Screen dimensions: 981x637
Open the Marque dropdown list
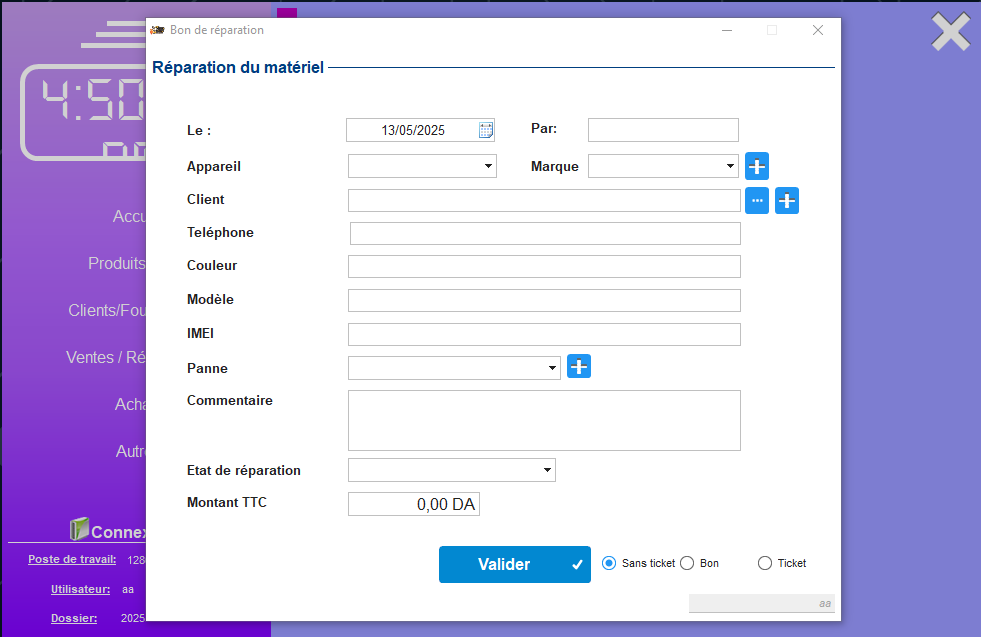click(x=730, y=166)
